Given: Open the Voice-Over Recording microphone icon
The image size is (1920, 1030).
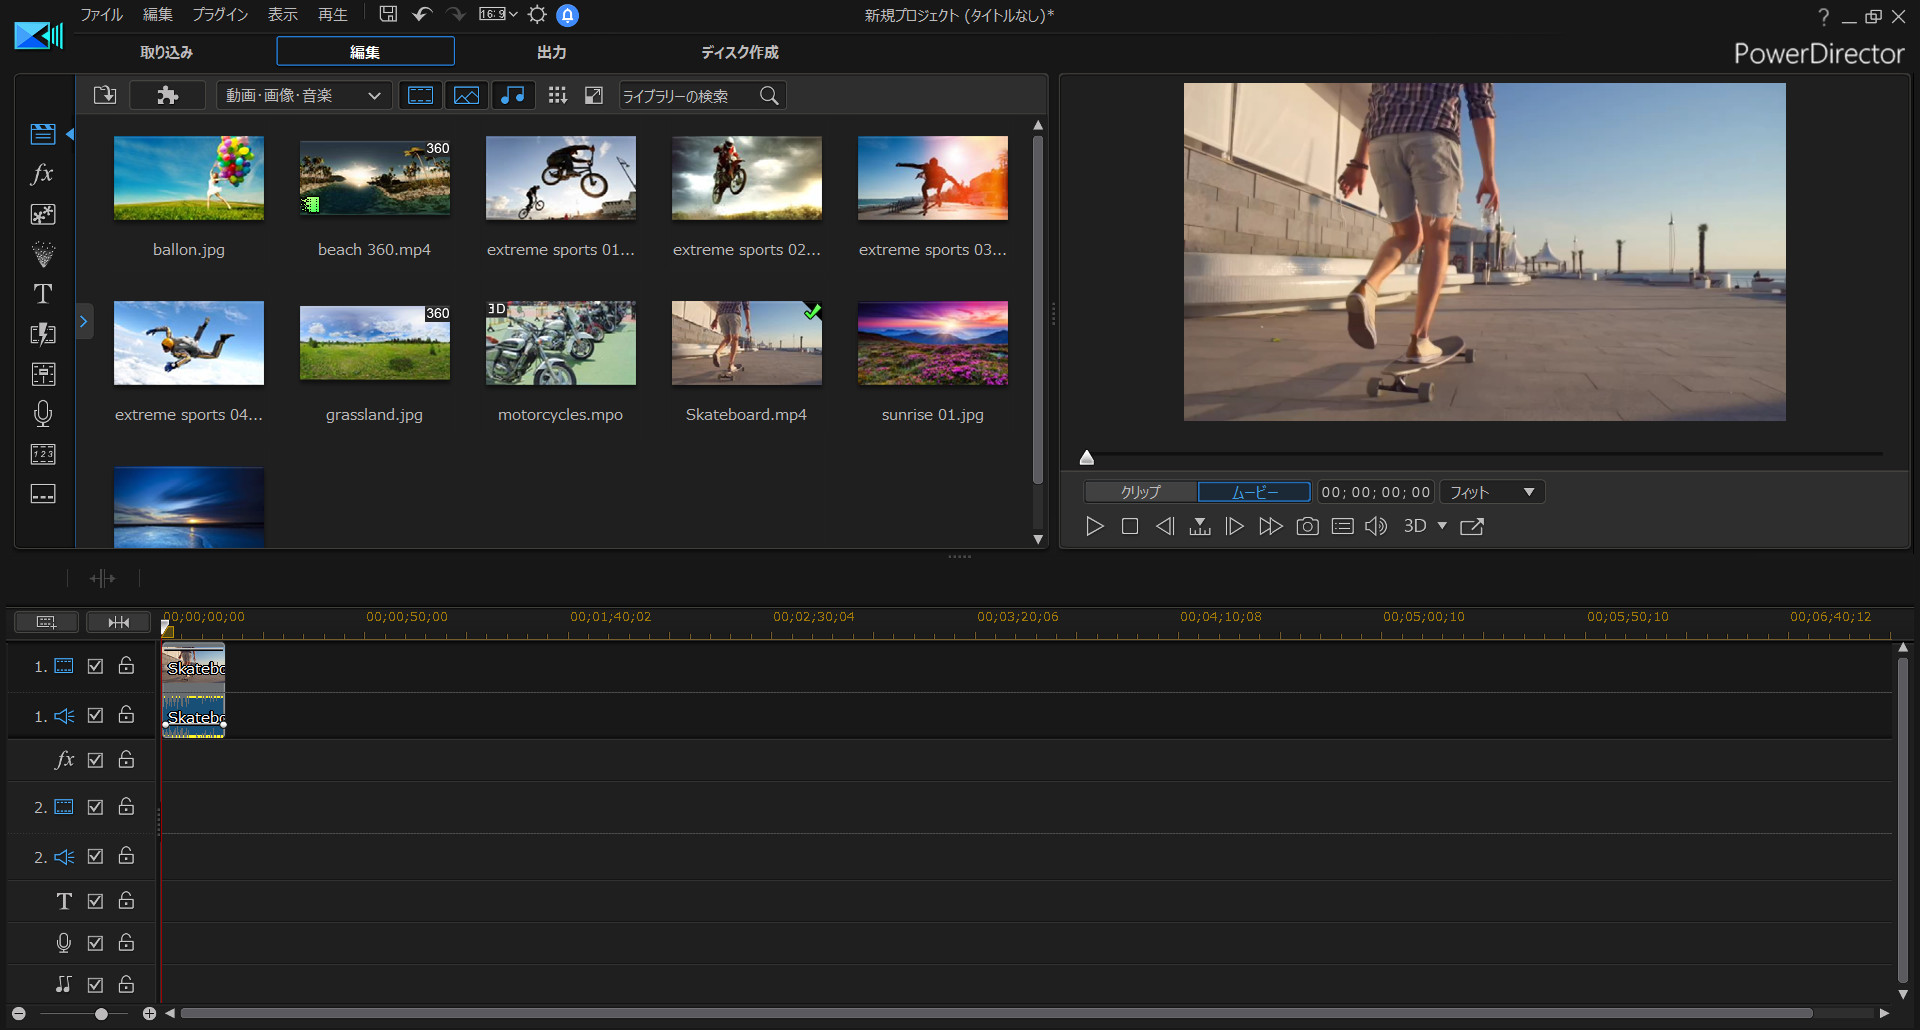Looking at the screenshot, I should click(43, 414).
